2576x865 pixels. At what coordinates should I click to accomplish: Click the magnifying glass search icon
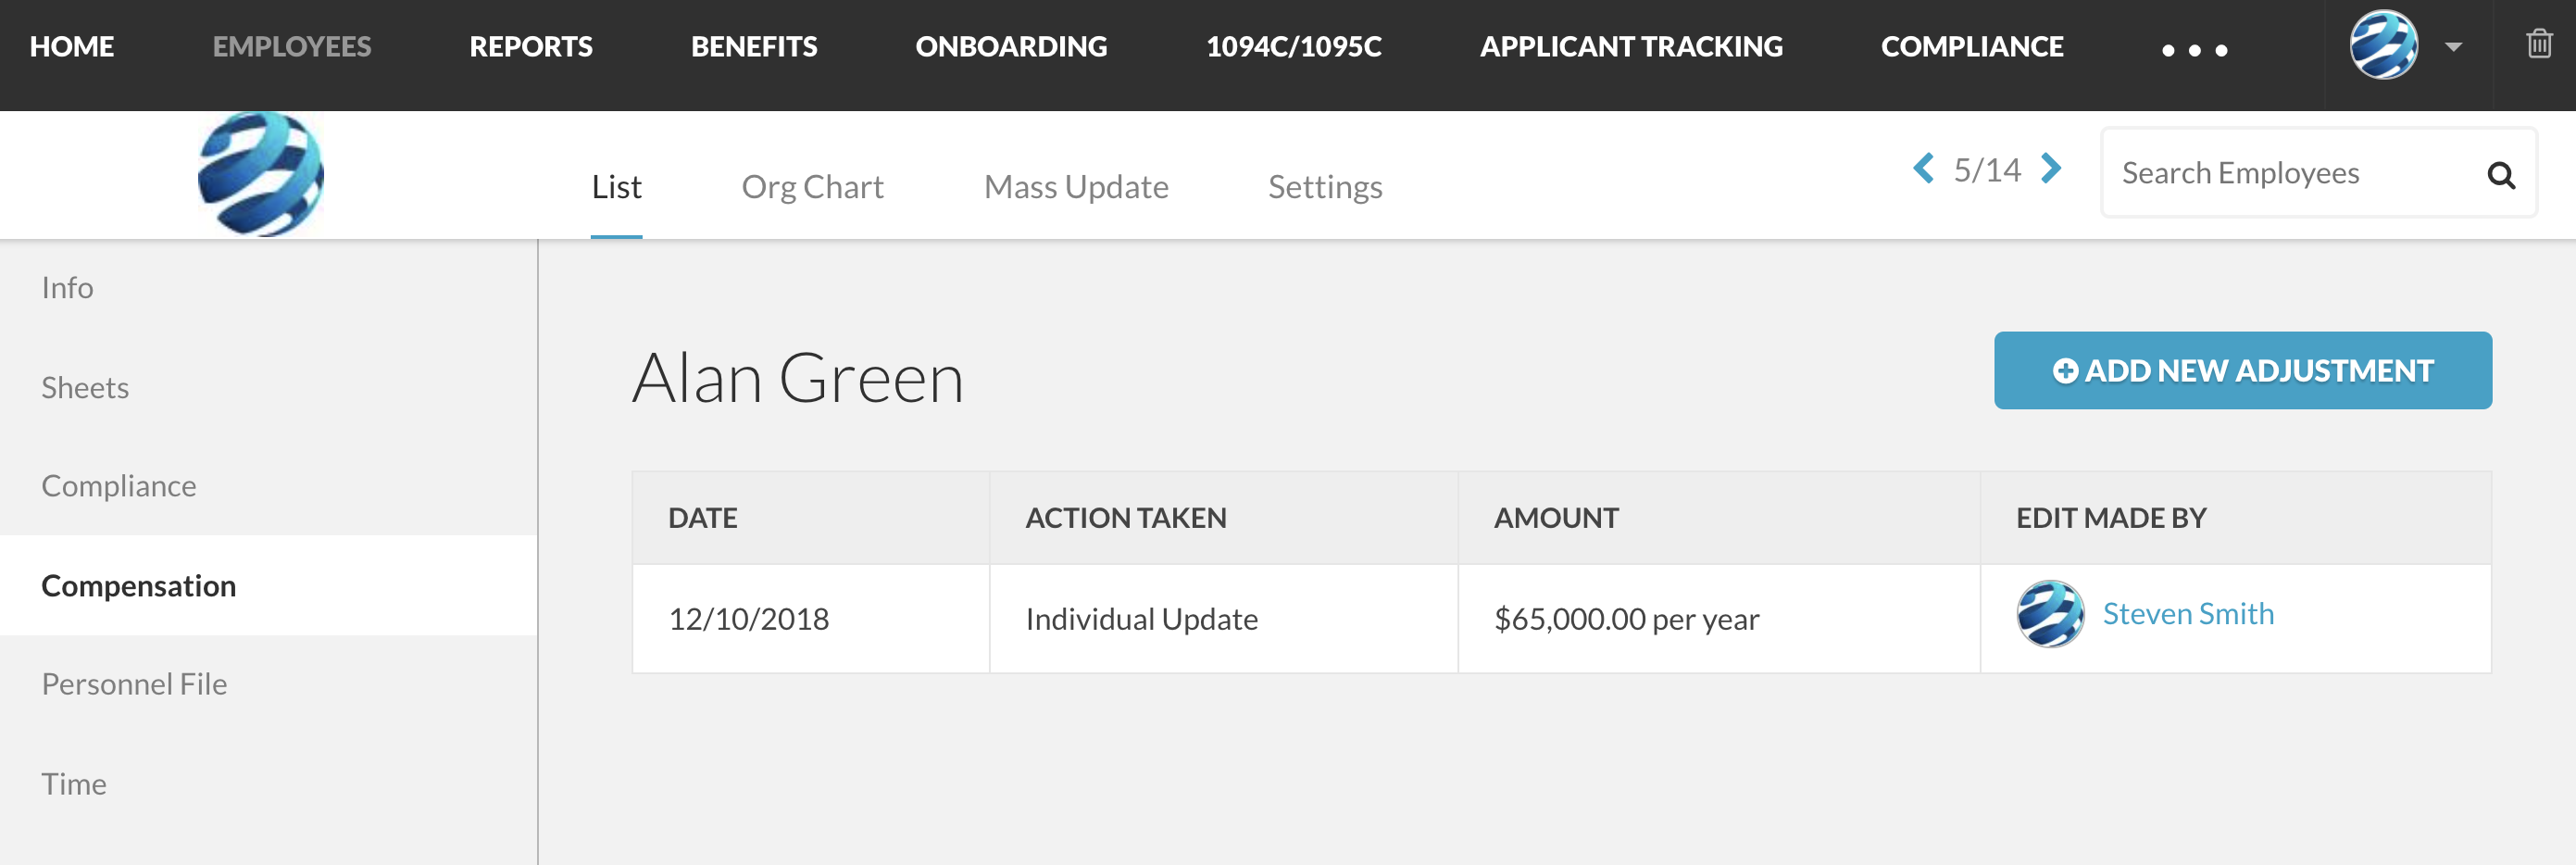point(2500,175)
